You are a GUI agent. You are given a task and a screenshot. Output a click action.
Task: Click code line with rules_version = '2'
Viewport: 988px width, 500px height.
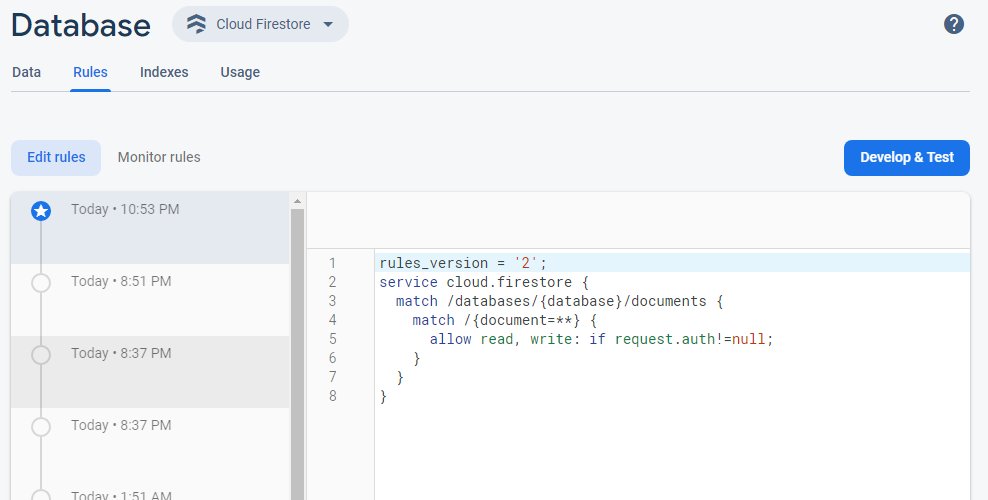click(x=672, y=263)
